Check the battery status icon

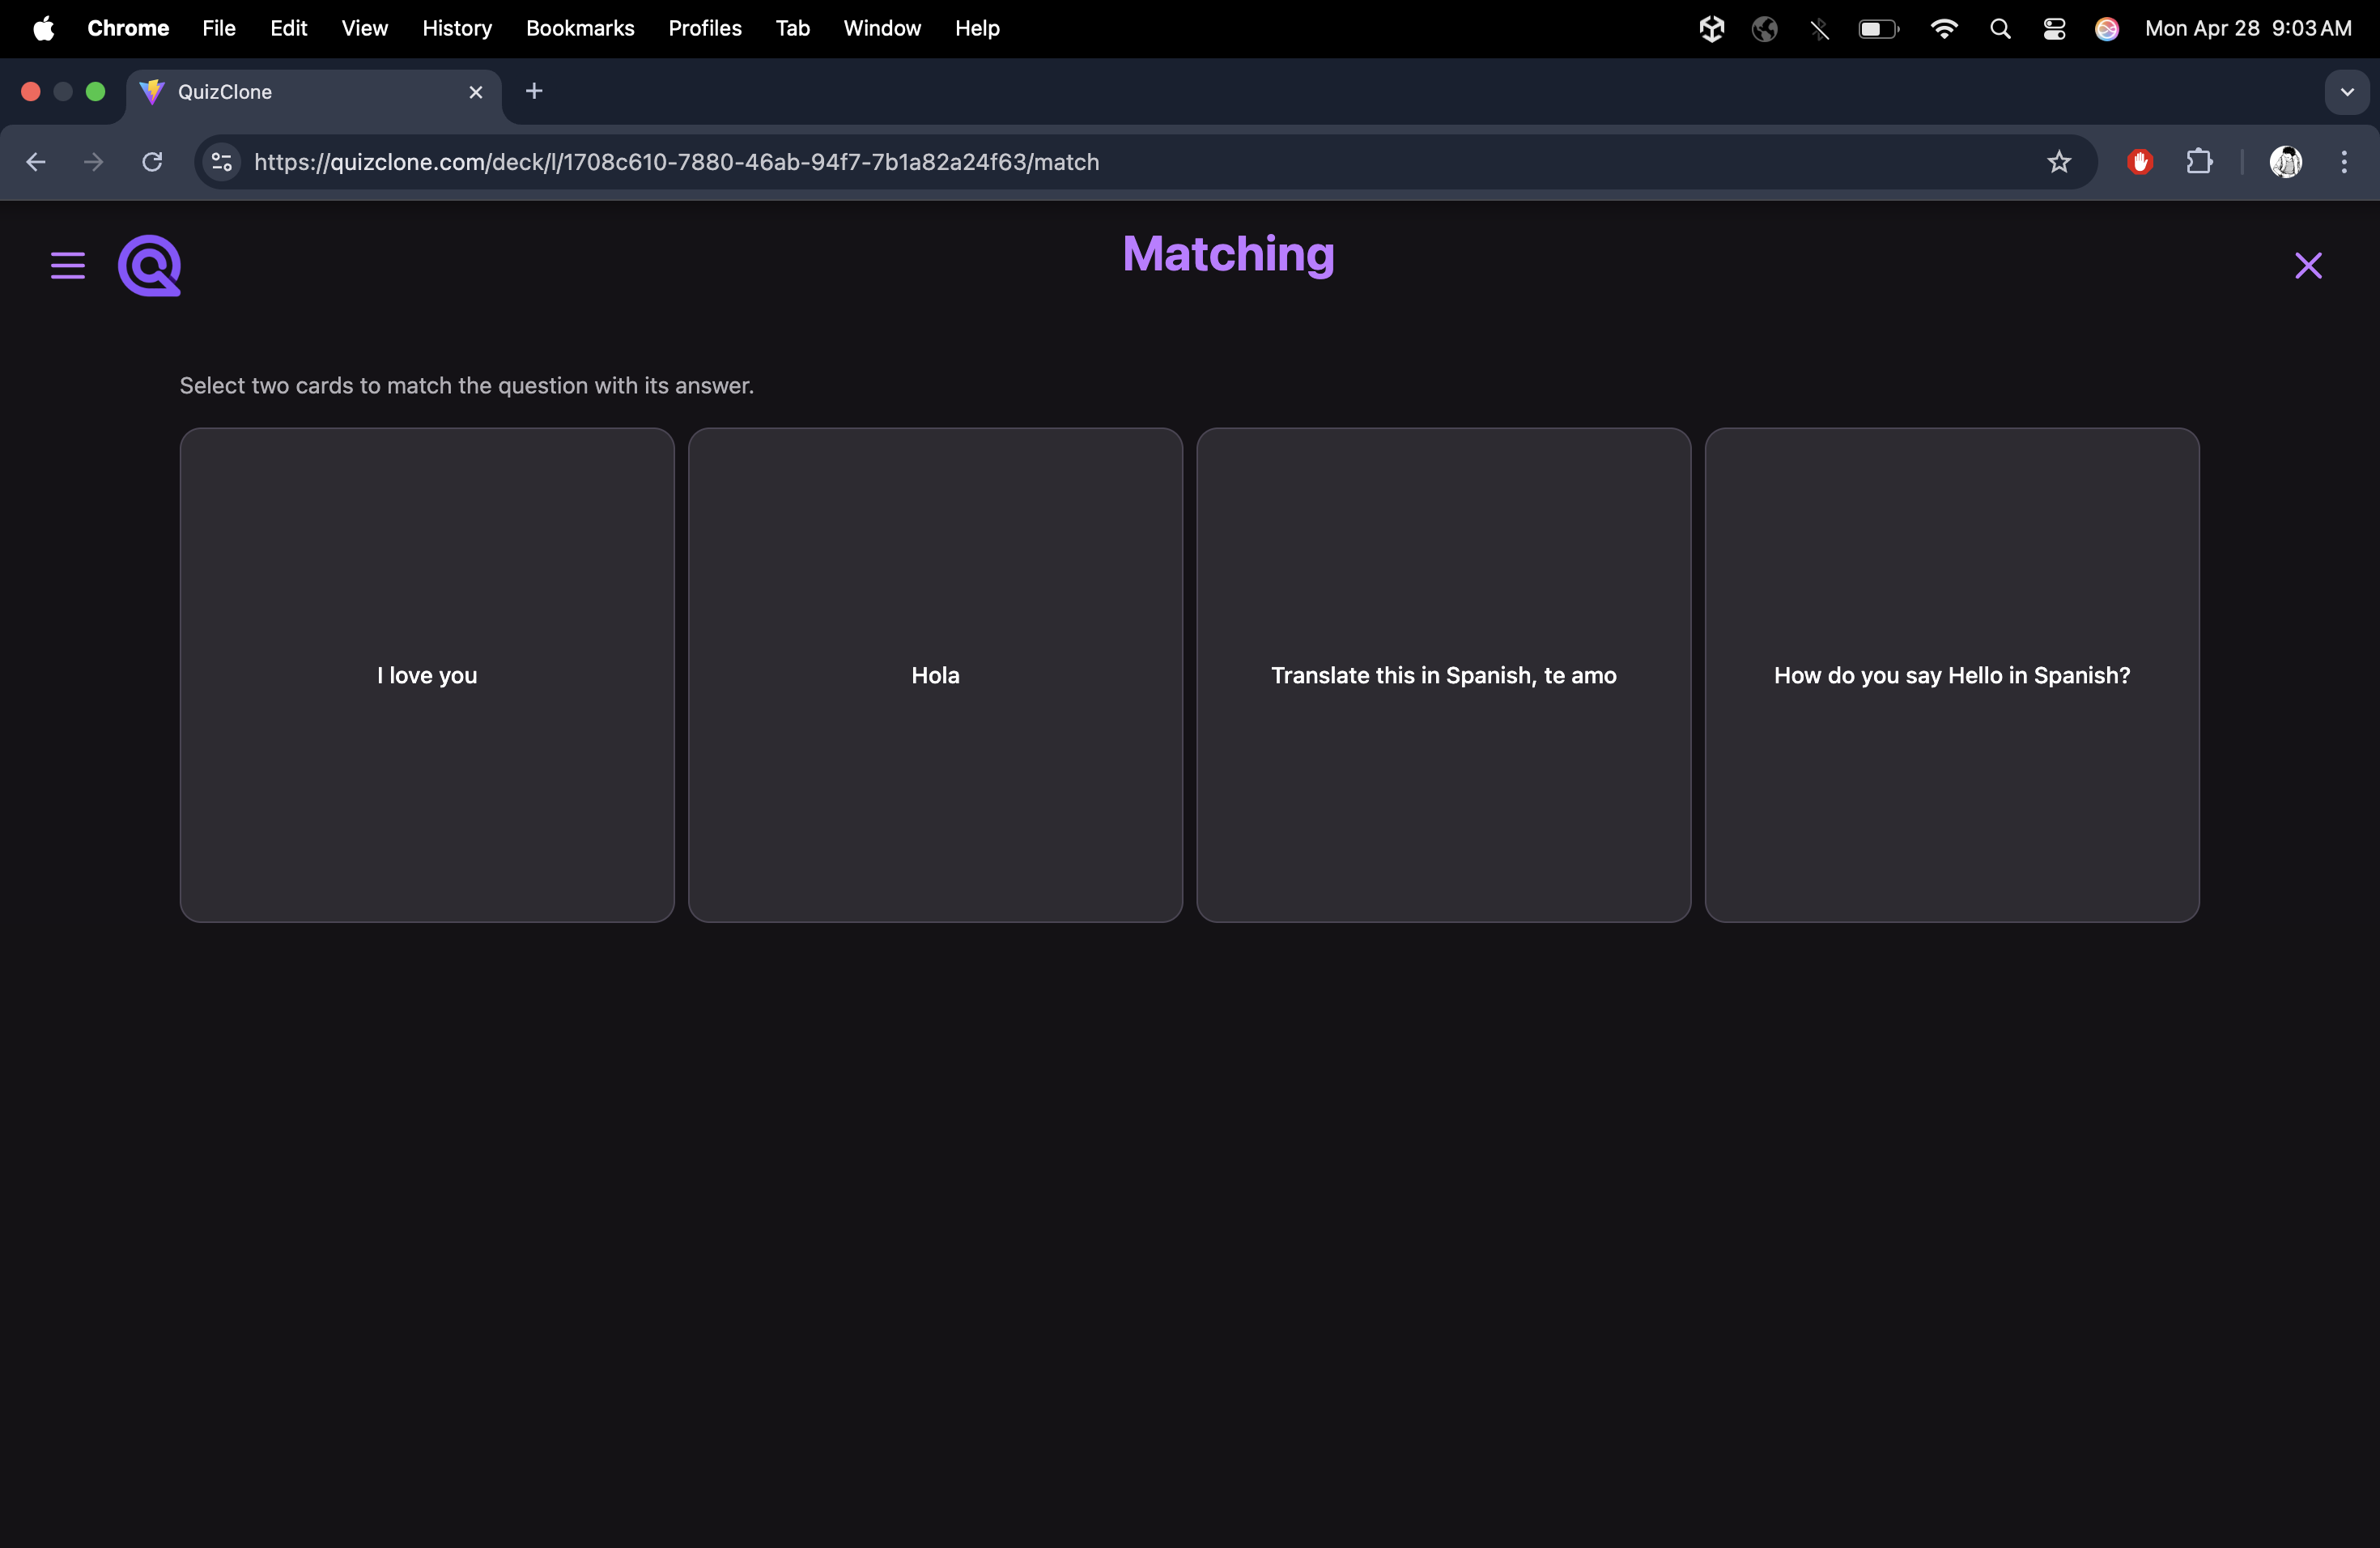pyautogui.click(x=1878, y=29)
